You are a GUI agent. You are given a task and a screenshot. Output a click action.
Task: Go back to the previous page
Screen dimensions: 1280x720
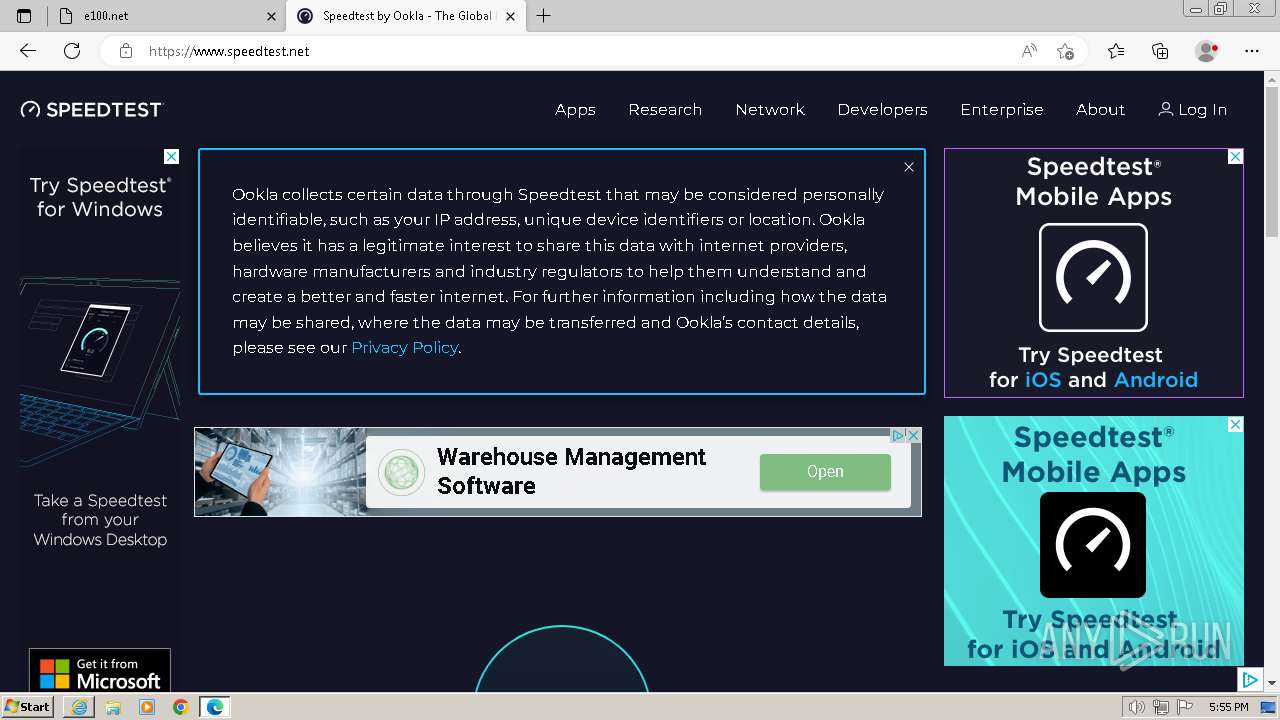coord(28,51)
